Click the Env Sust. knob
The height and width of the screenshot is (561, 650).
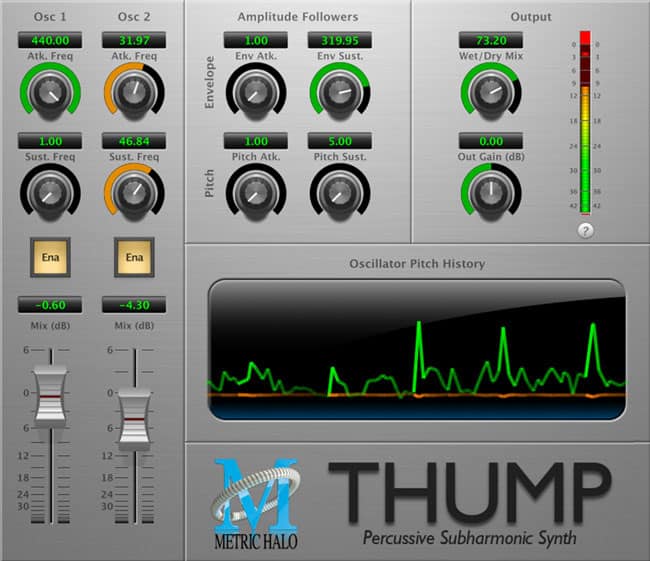tap(340, 92)
